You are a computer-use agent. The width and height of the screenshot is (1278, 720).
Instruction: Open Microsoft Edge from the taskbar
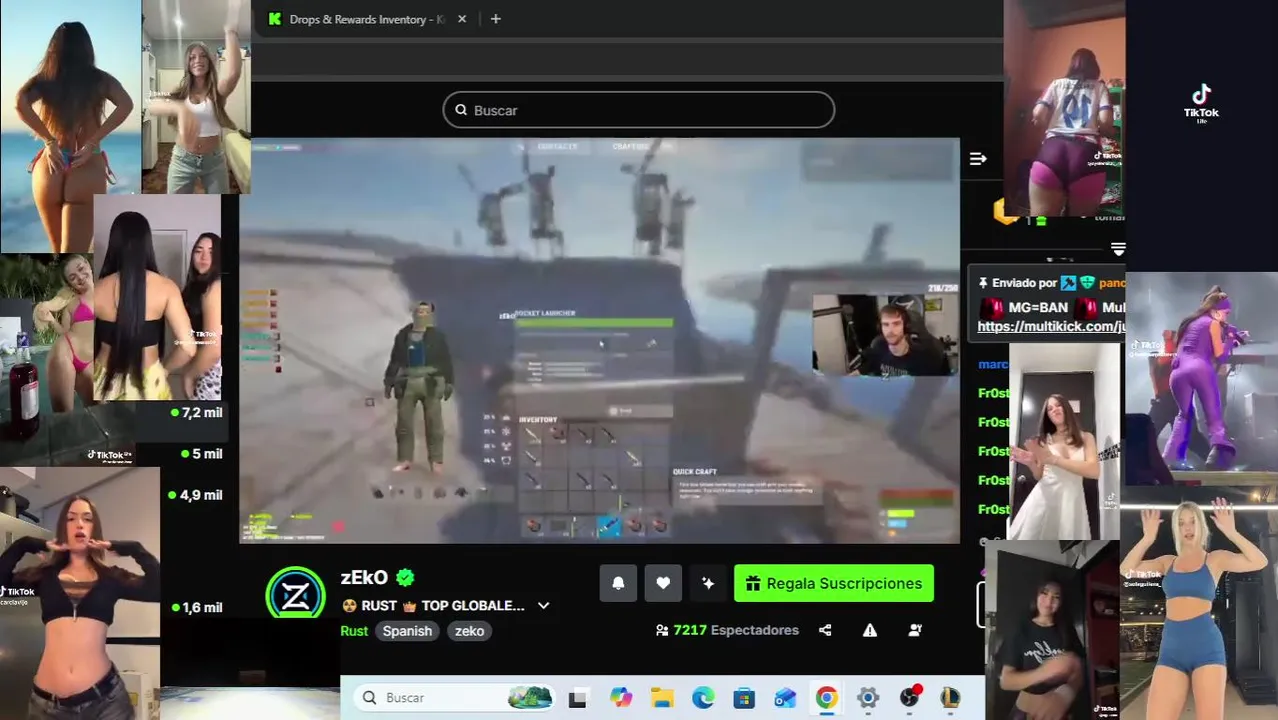coord(703,698)
